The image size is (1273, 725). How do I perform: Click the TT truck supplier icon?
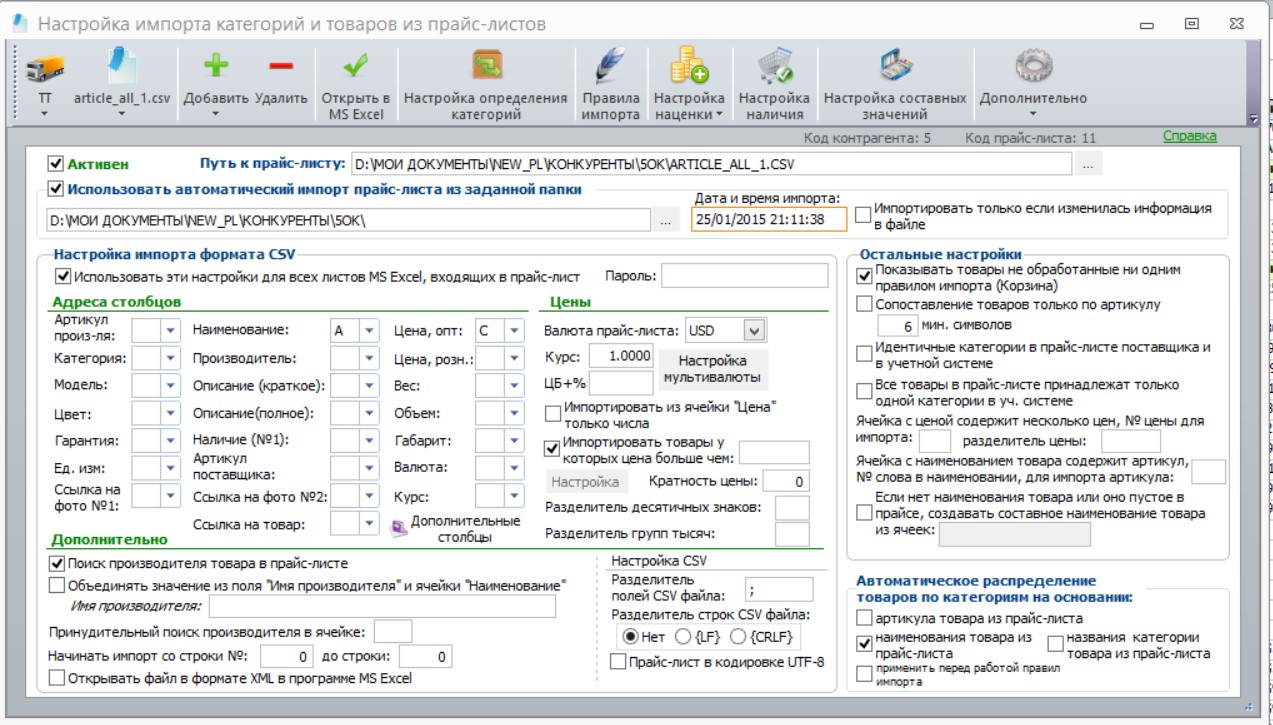tap(45, 68)
